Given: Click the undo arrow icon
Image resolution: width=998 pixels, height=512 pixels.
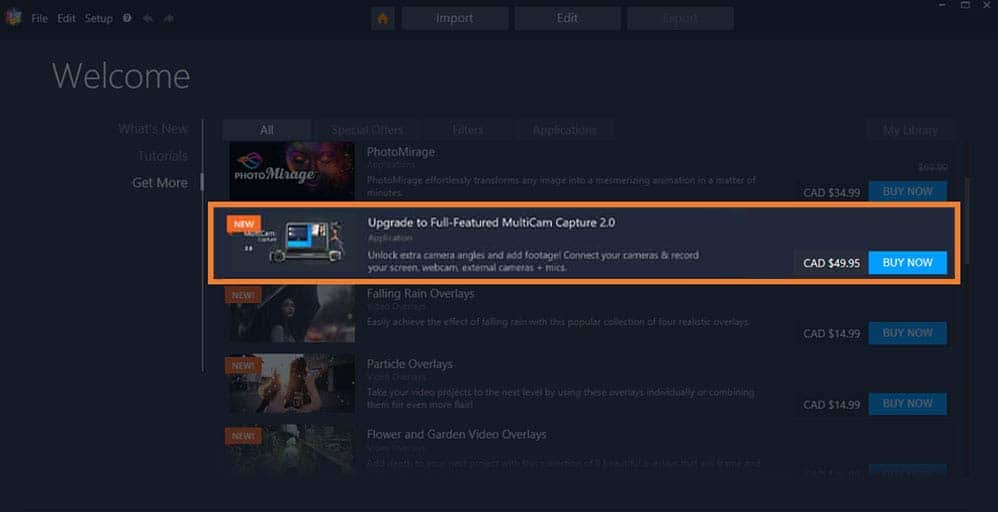Looking at the screenshot, I should click(x=148, y=18).
